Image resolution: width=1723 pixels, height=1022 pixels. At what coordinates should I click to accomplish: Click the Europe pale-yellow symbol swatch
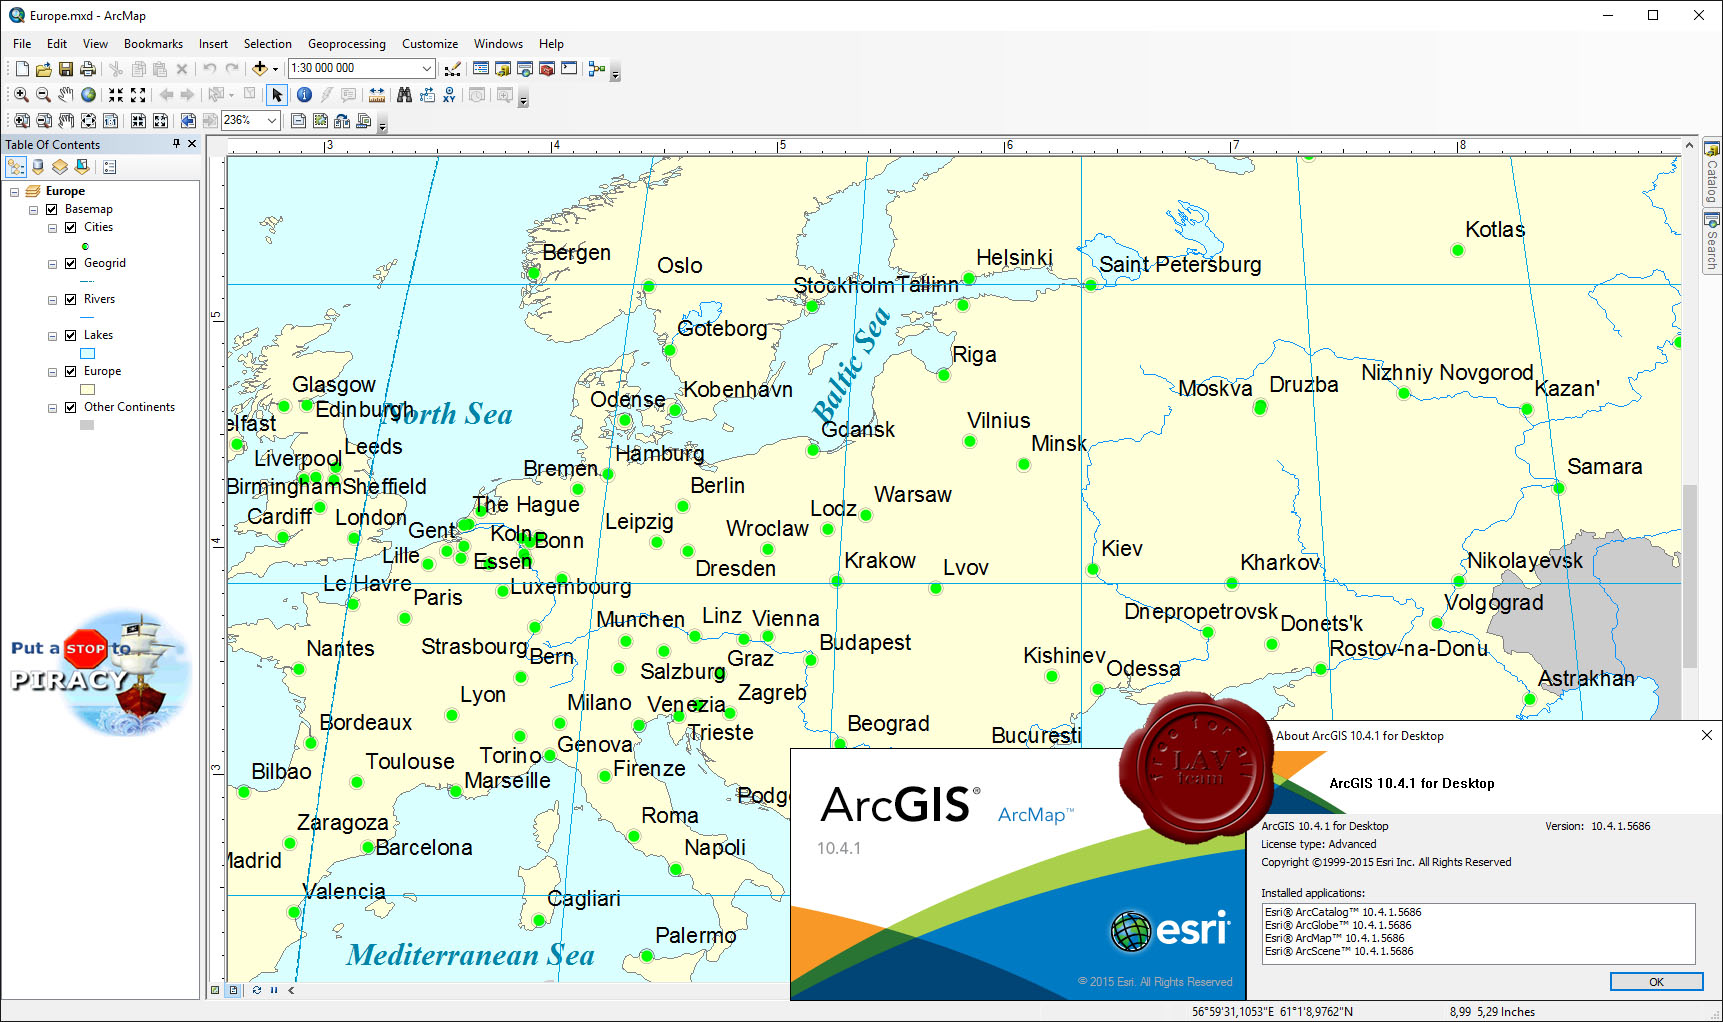click(x=87, y=389)
